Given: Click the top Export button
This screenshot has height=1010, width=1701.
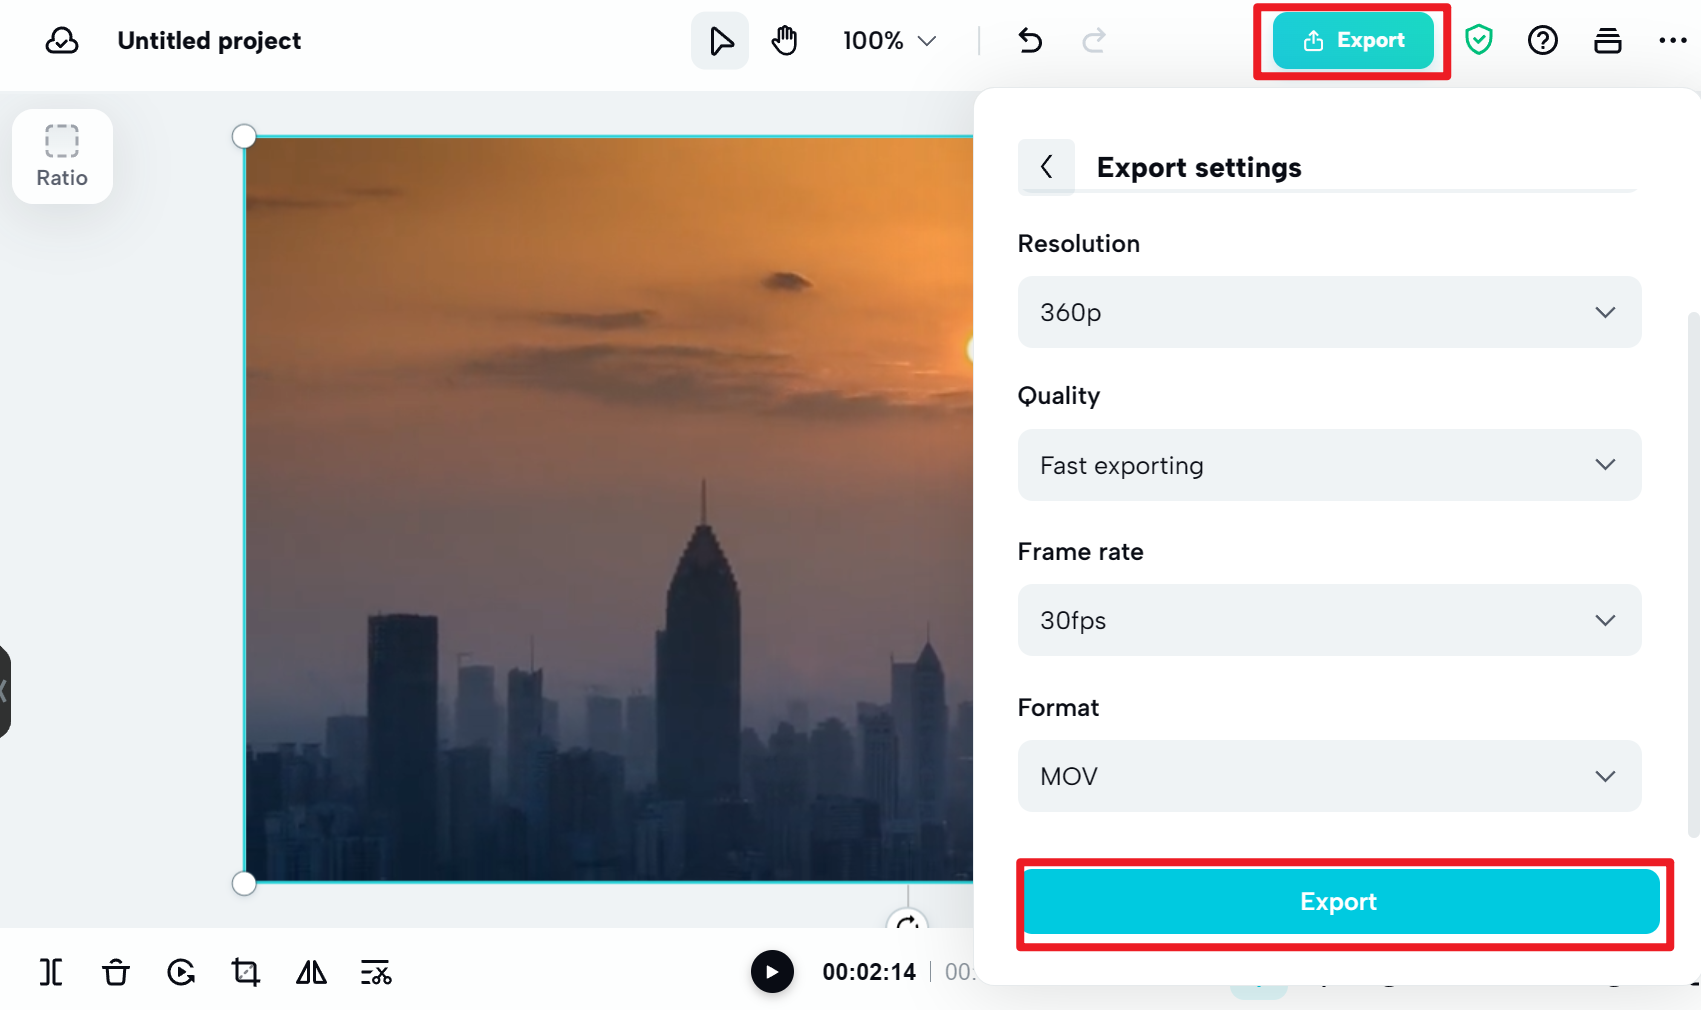Looking at the screenshot, I should pyautogui.click(x=1352, y=40).
